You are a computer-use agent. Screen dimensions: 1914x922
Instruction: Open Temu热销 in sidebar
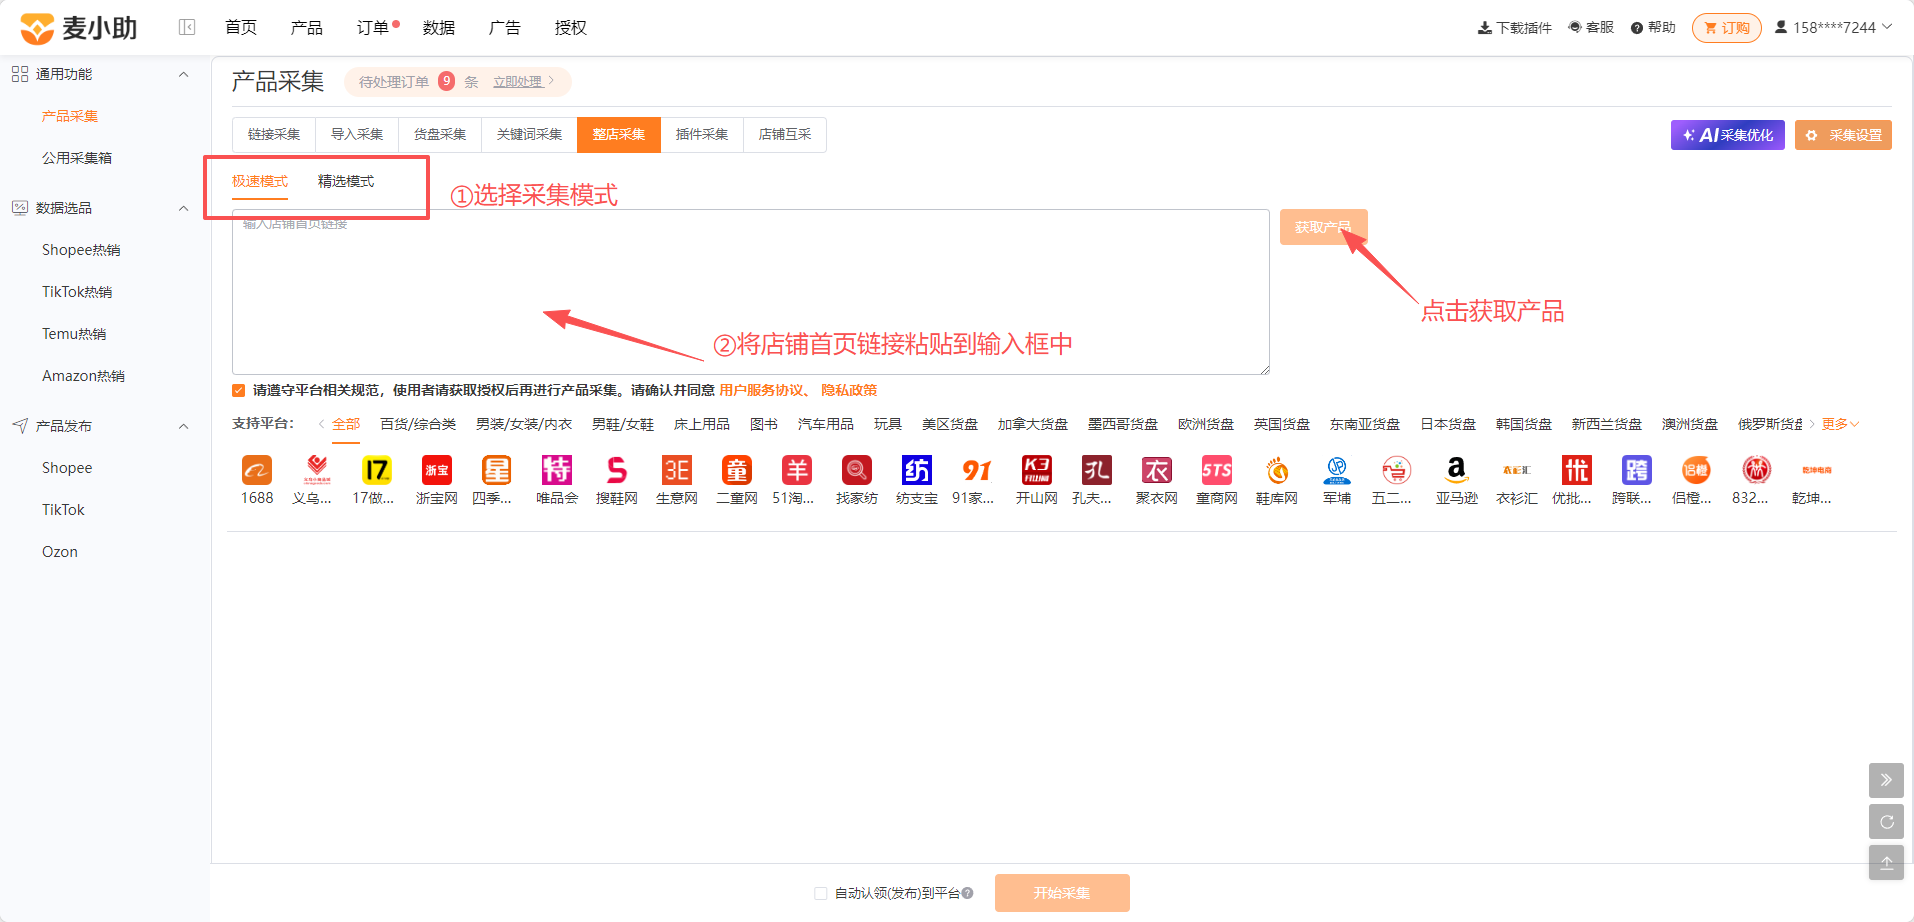click(74, 334)
